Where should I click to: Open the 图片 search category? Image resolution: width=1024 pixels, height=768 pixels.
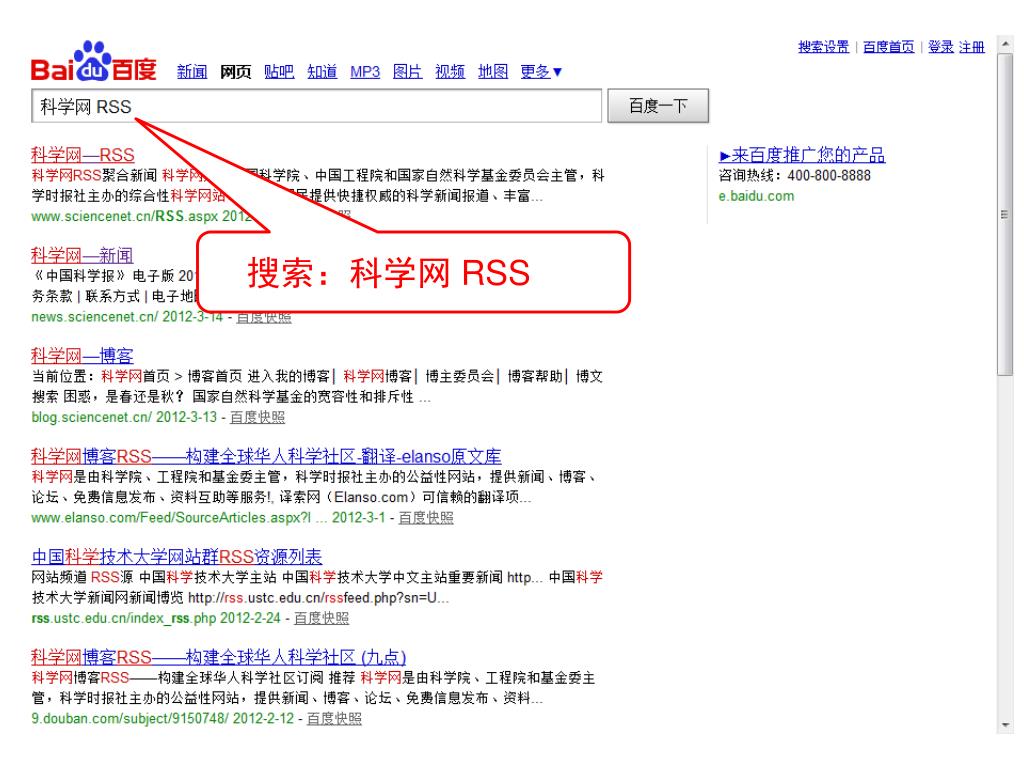tap(407, 71)
